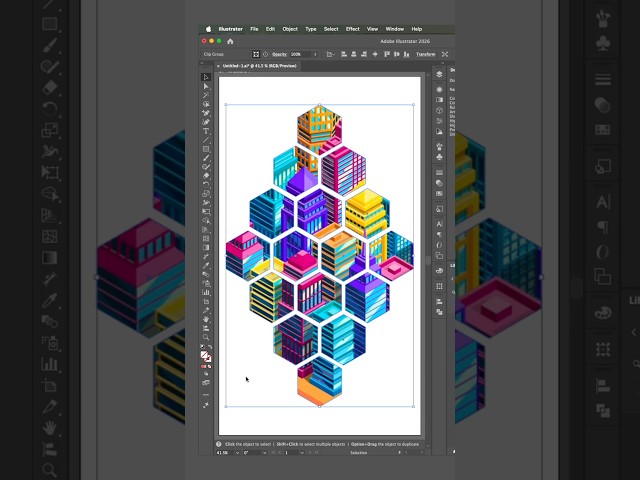Open the File menu

point(254,29)
